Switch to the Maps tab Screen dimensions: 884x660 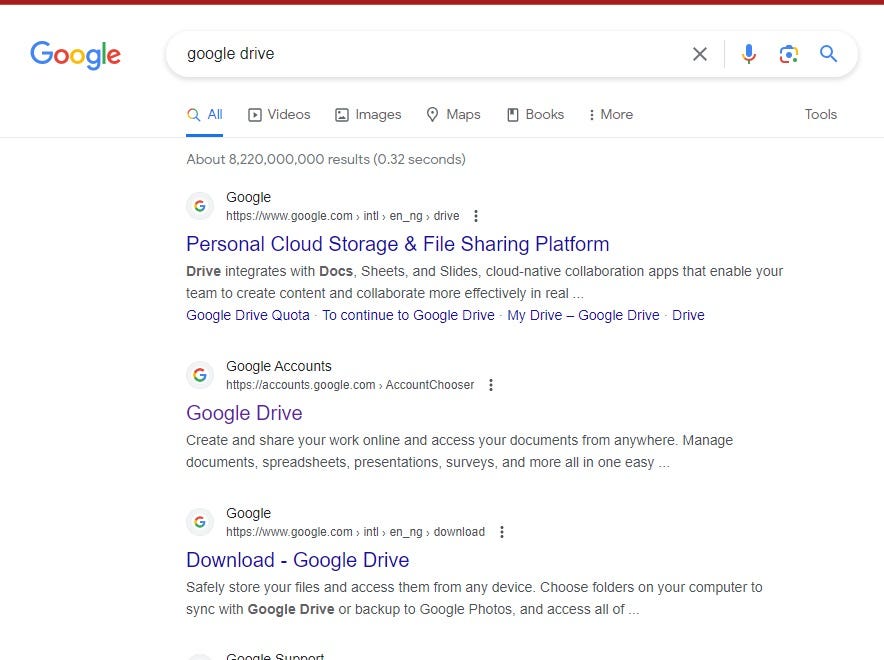[454, 114]
